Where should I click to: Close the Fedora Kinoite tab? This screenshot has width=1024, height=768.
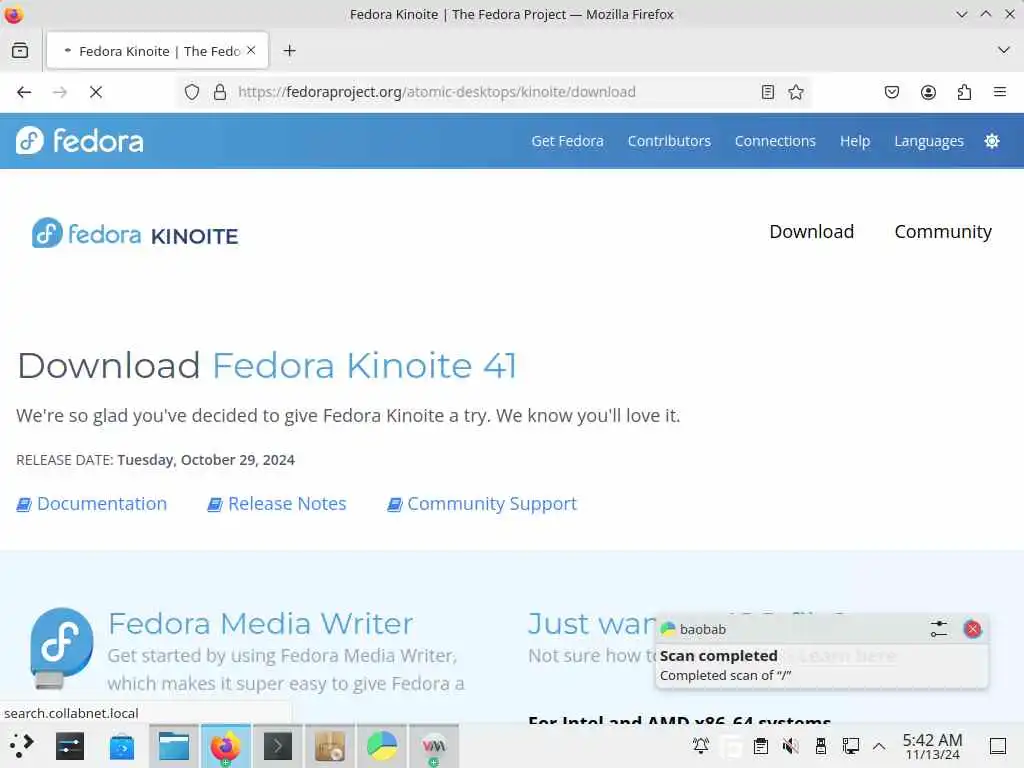tap(251, 50)
